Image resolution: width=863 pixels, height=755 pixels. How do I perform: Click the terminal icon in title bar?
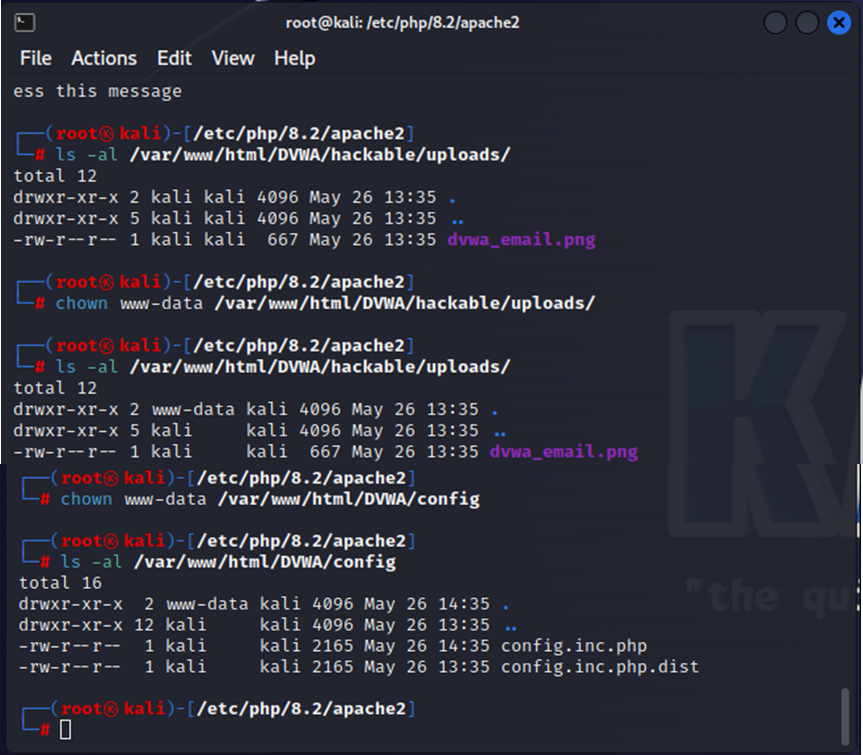tap(25, 23)
